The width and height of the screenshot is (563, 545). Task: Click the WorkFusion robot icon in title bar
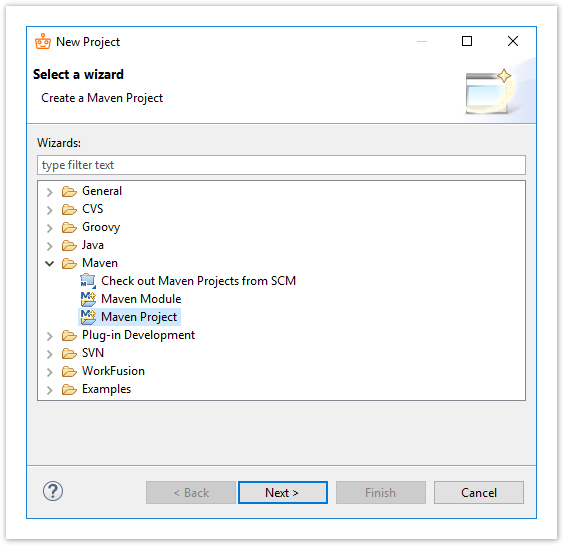[x=43, y=42]
